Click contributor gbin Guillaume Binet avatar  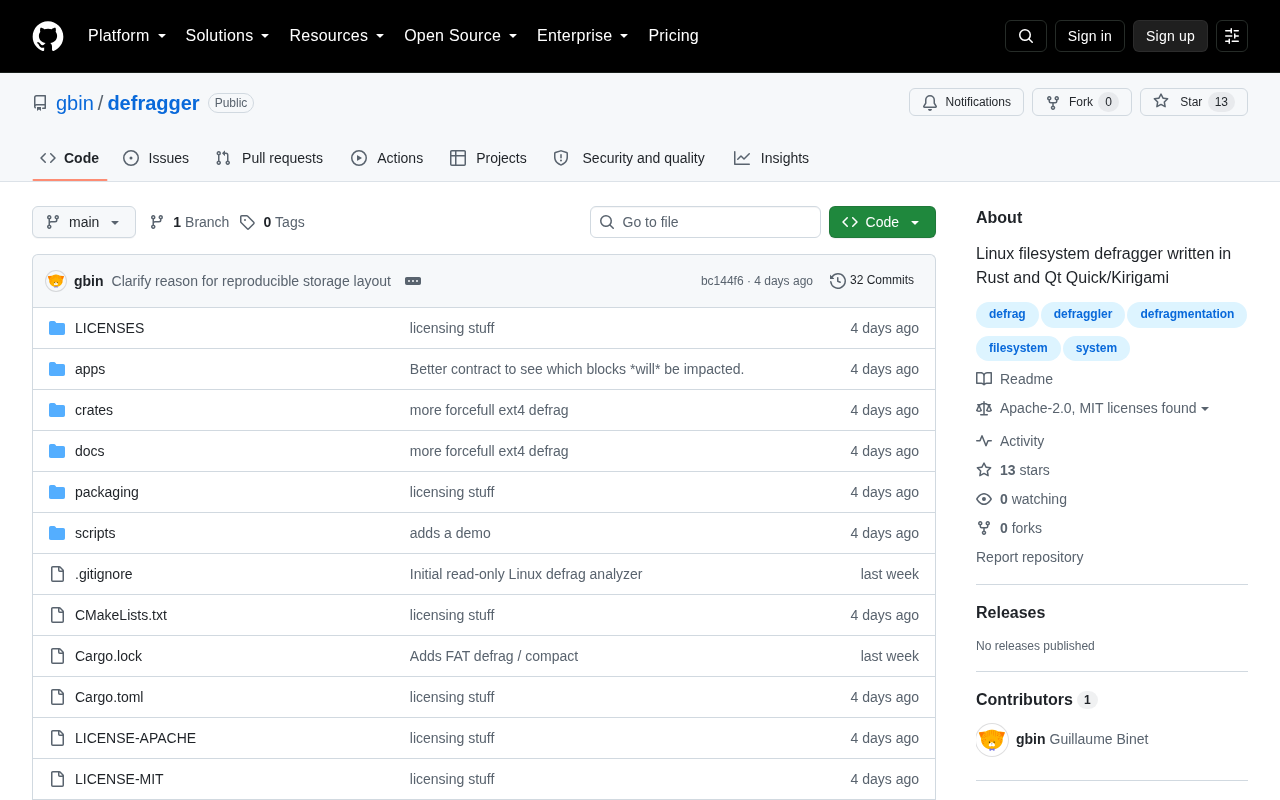click(992, 740)
